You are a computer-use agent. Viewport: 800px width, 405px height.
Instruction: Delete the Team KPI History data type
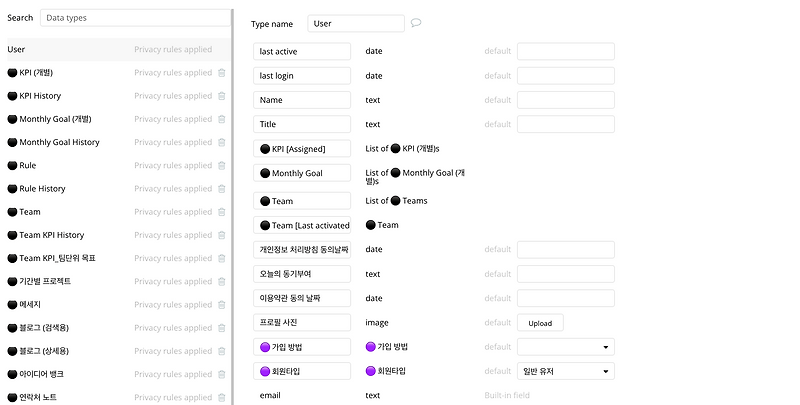pyautogui.click(x=221, y=235)
